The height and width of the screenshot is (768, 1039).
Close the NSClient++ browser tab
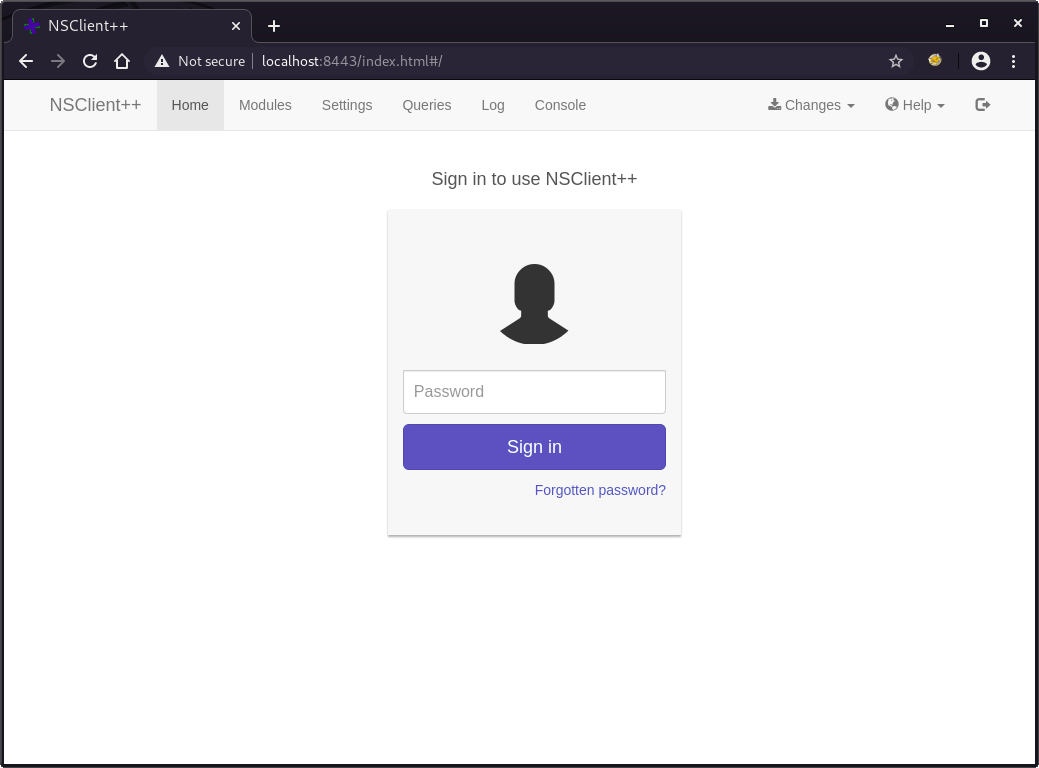(x=236, y=26)
